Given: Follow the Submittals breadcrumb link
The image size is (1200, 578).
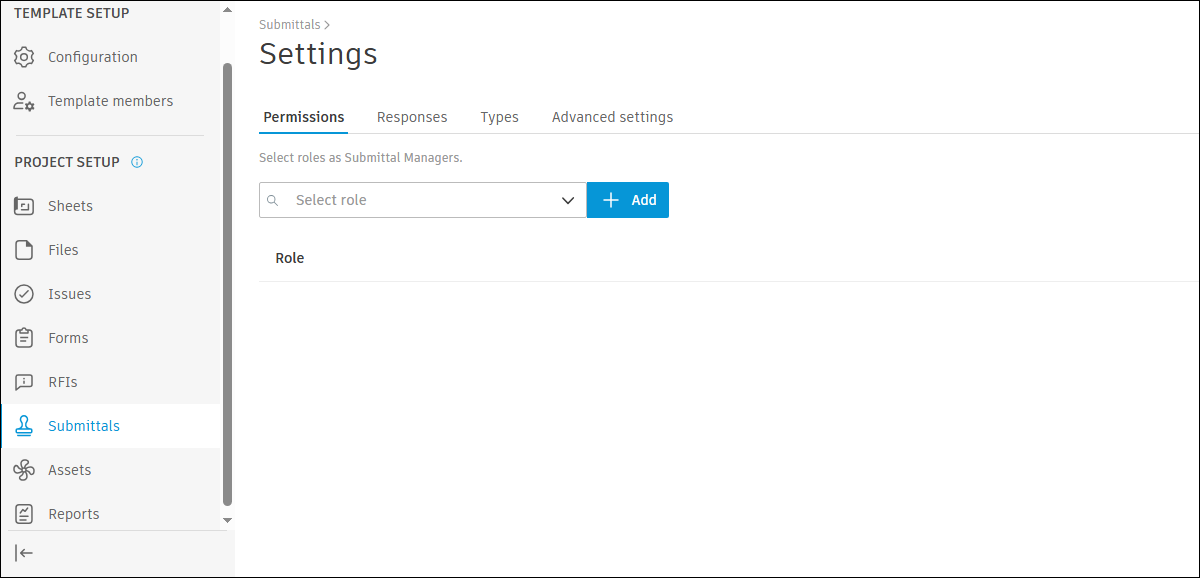Looking at the screenshot, I should click(x=289, y=24).
